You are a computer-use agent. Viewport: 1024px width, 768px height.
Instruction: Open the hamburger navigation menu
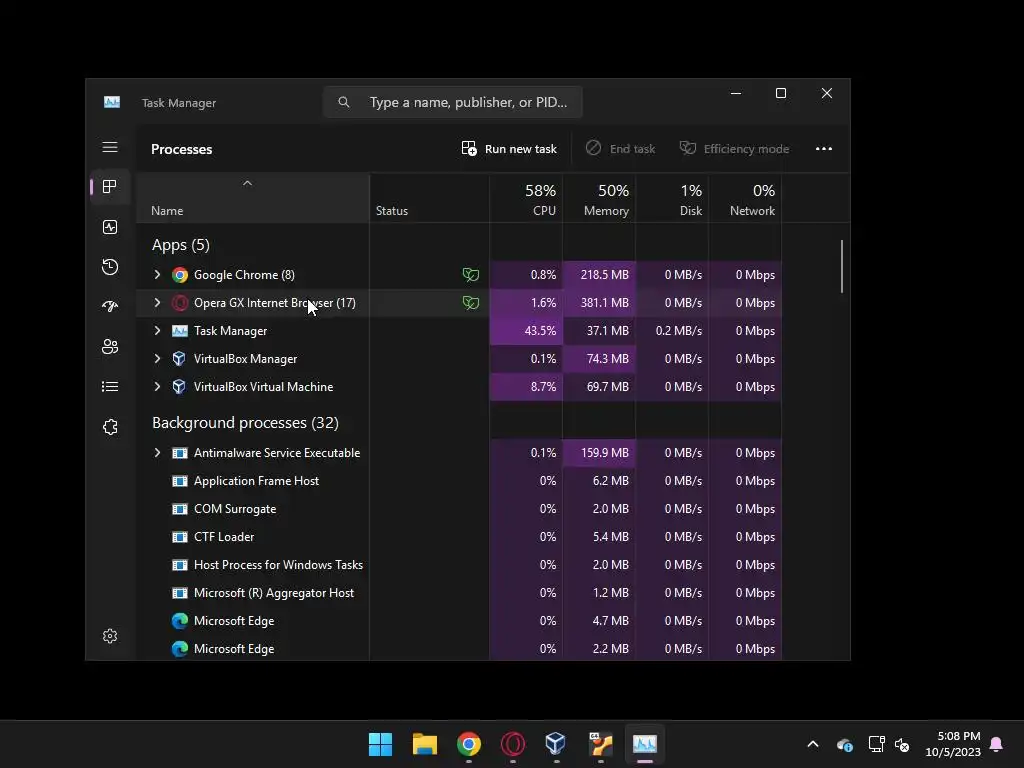coord(110,147)
